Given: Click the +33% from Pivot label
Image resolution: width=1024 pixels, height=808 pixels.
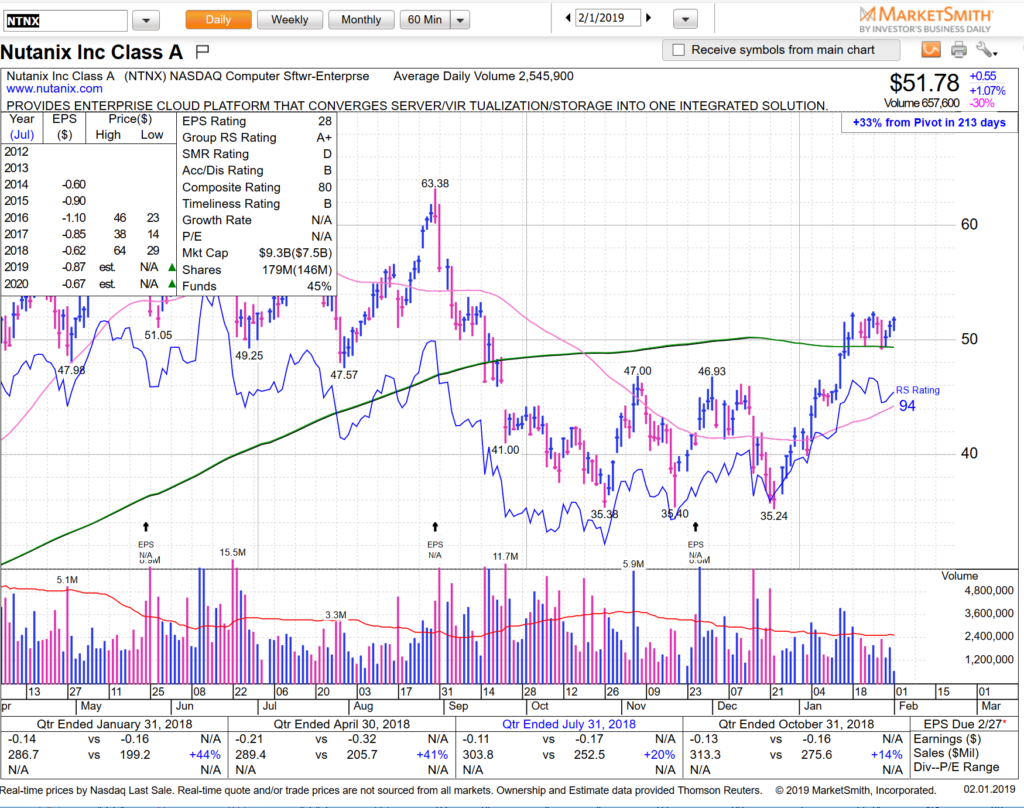Looking at the screenshot, I should (x=929, y=122).
